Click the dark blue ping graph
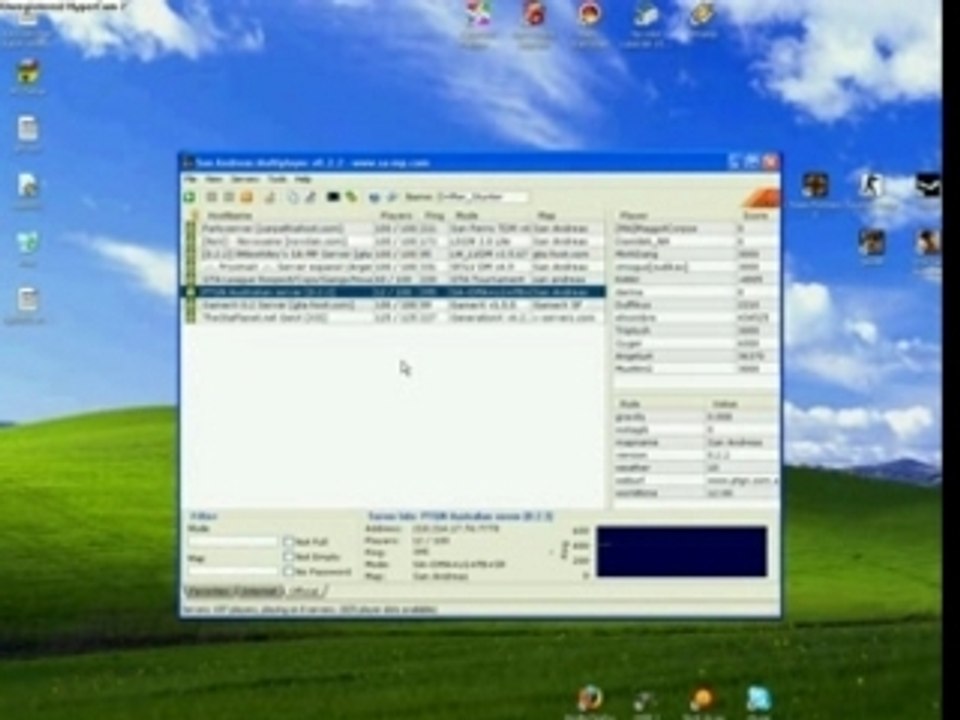Screen dimensions: 960x720 click(x=681, y=551)
